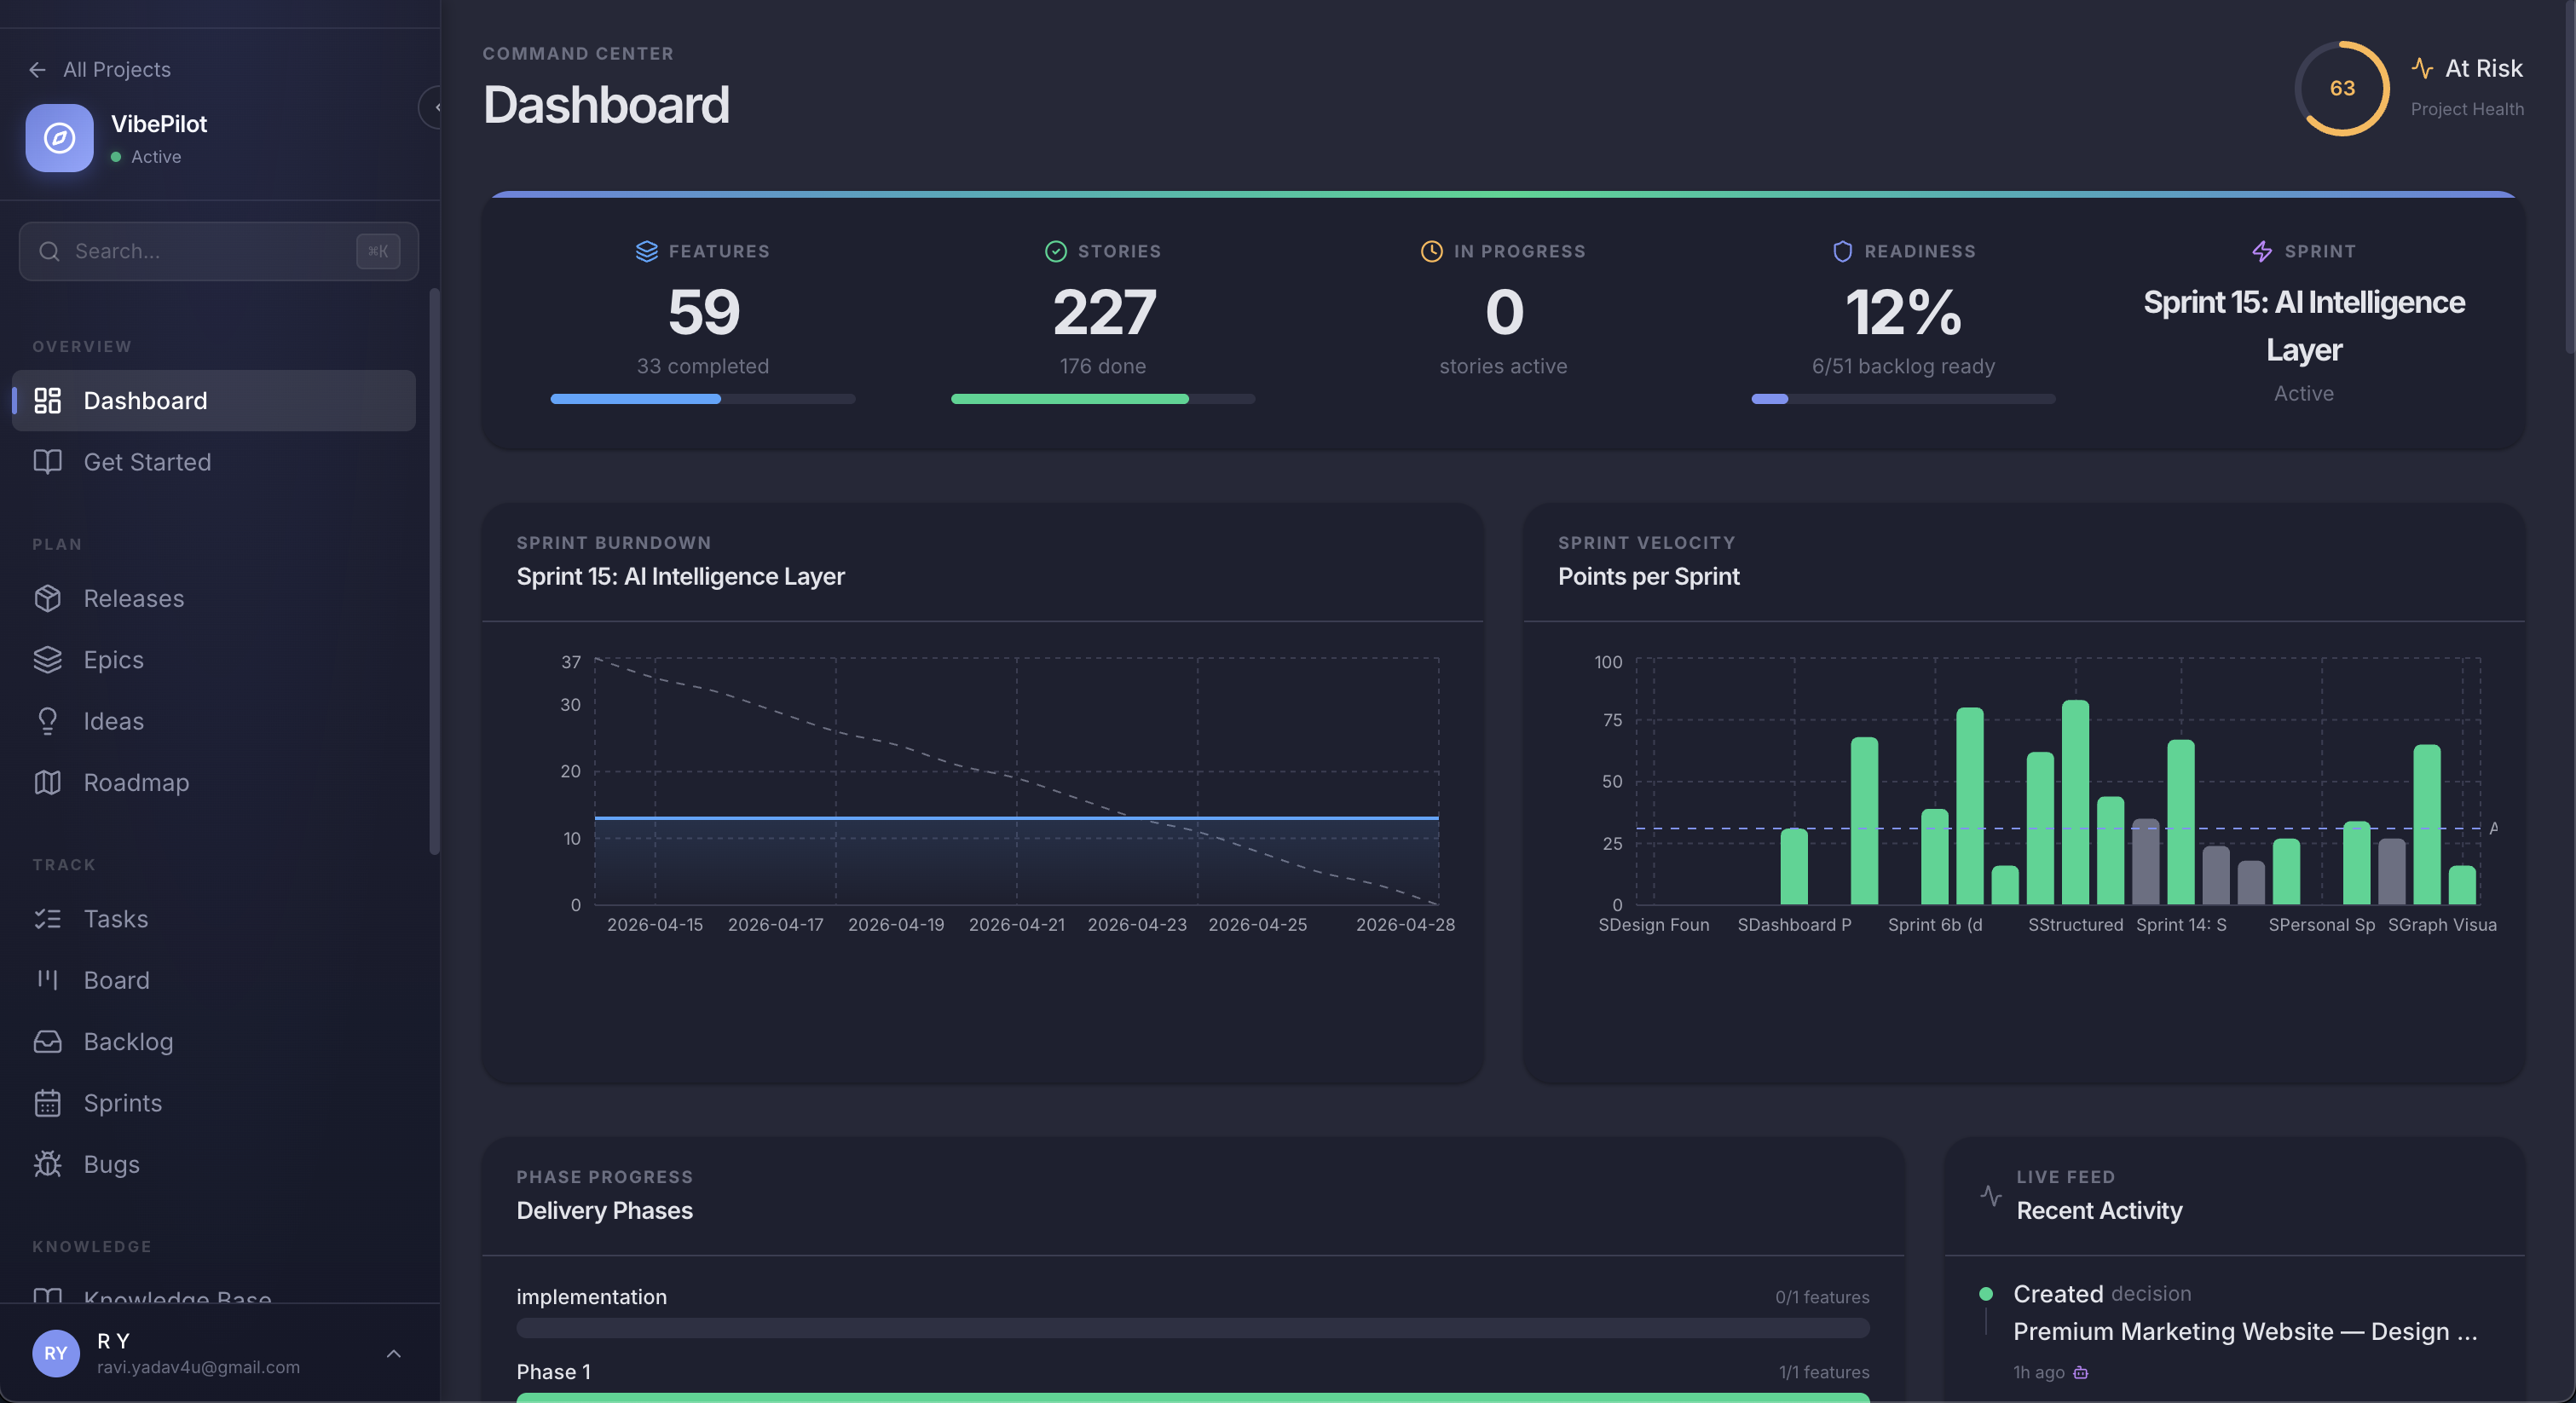The height and width of the screenshot is (1403, 2576).
Task: Expand the R Y account menu
Action: coord(393,1354)
